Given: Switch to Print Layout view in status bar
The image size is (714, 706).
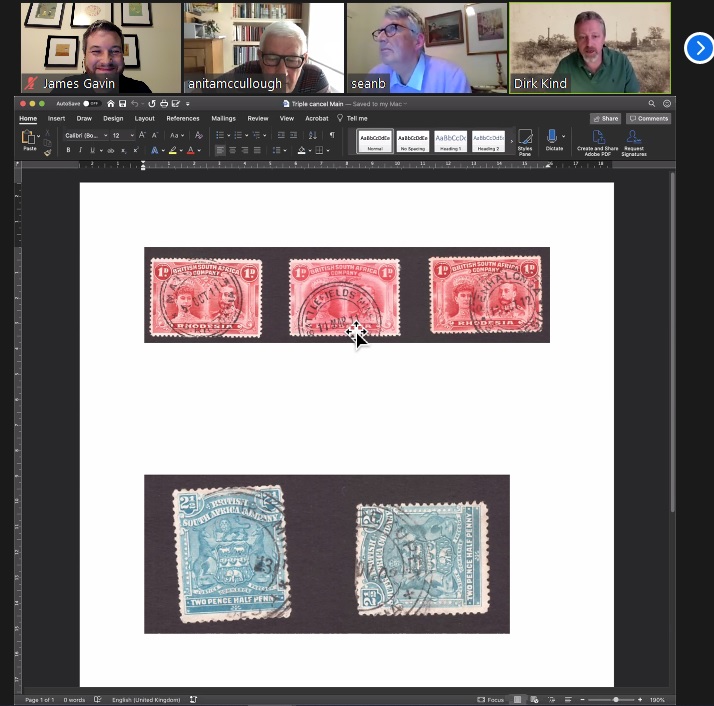Looking at the screenshot, I should tap(517, 700).
